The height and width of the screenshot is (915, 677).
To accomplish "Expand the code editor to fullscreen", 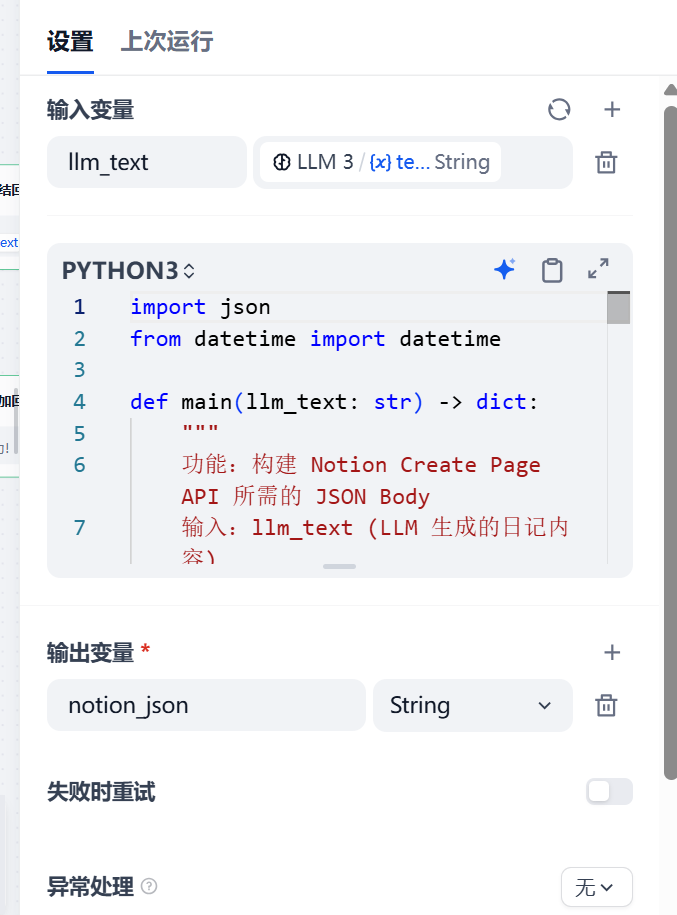I will 598,269.
